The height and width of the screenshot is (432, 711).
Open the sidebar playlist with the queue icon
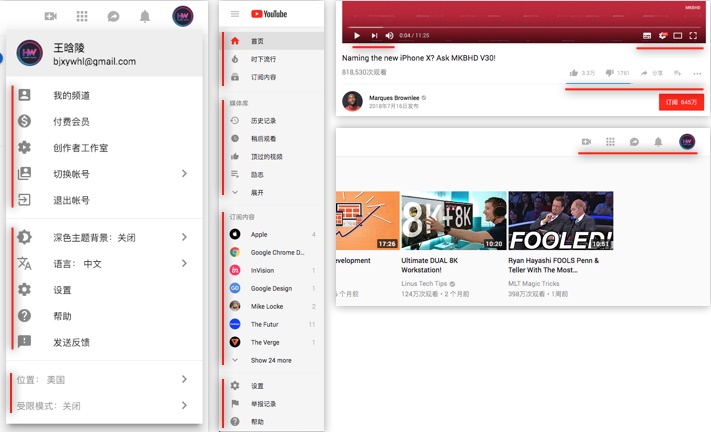tap(273, 175)
